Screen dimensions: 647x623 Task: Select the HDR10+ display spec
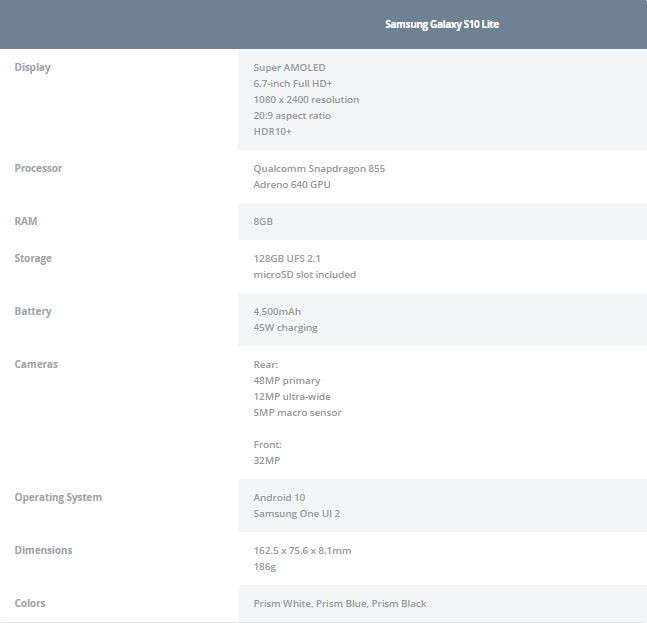pos(272,131)
